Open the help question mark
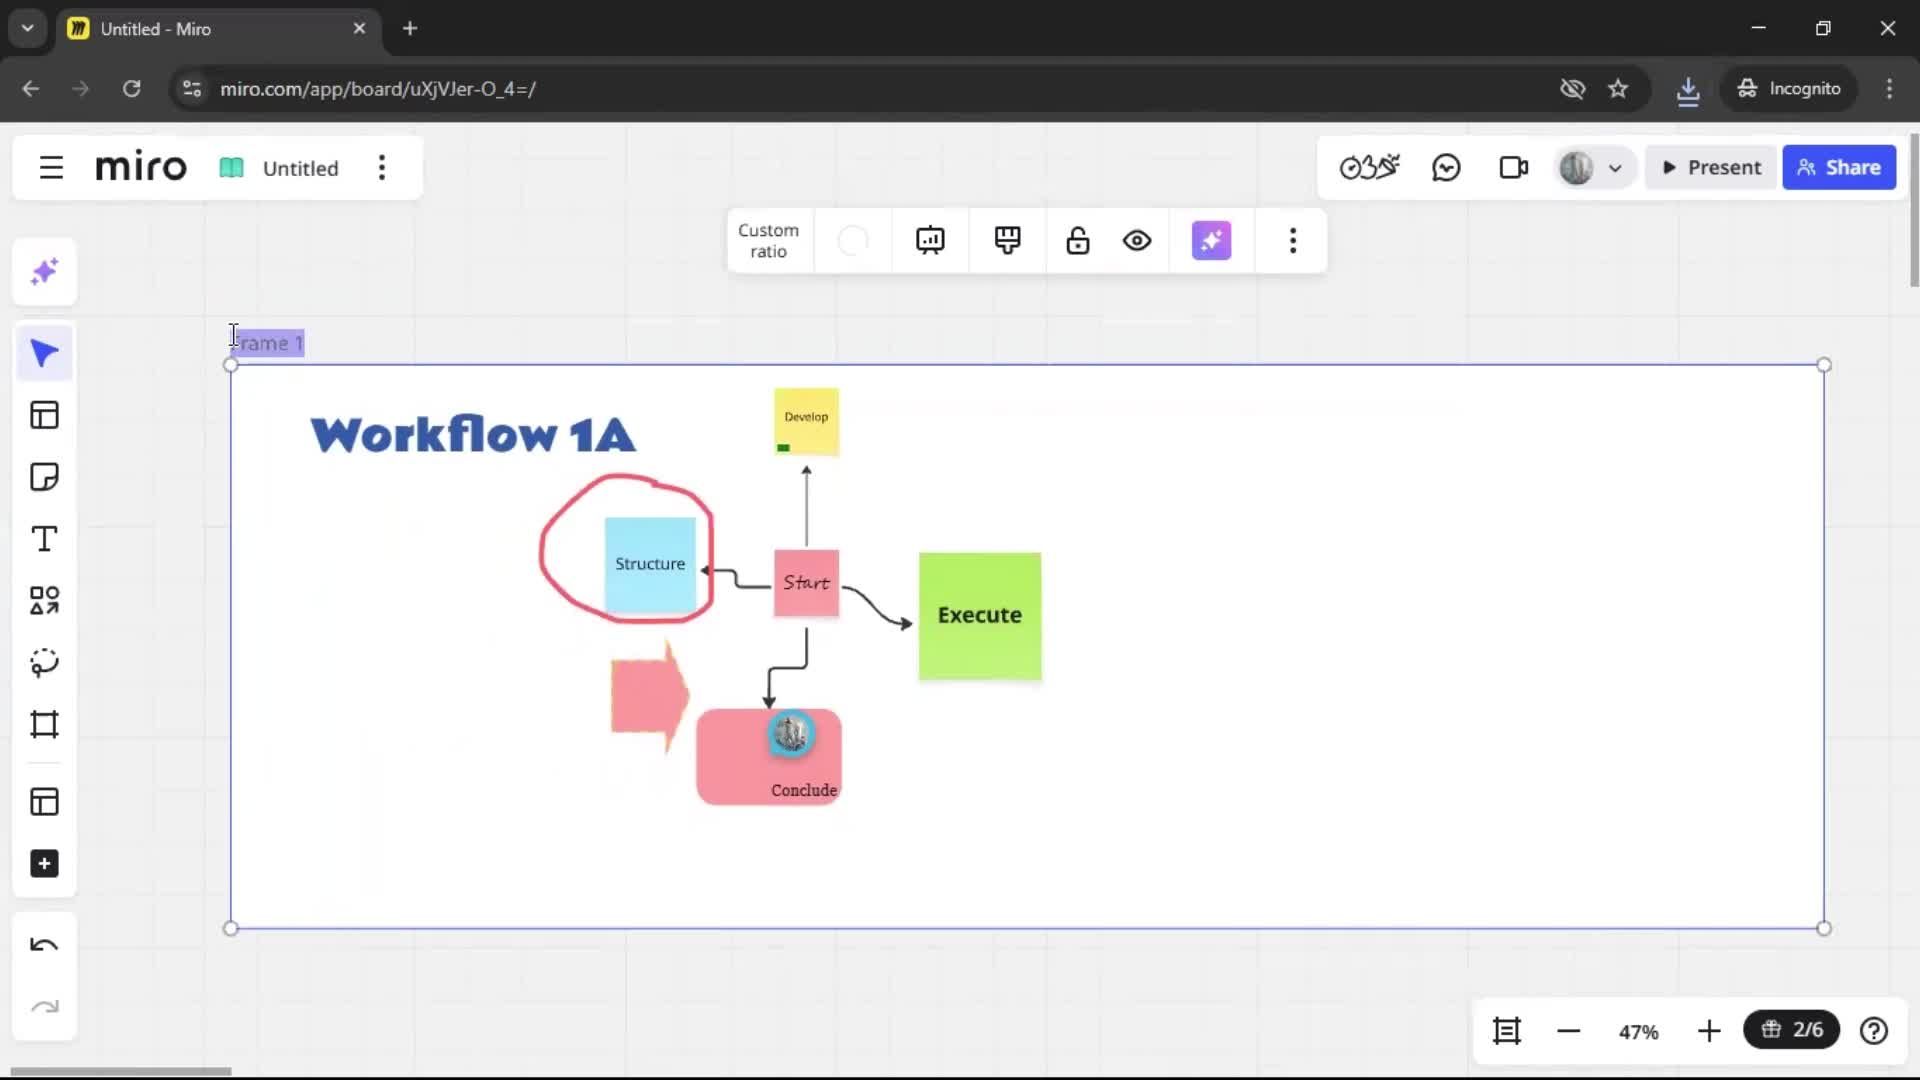The height and width of the screenshot is (1080, 1920). point(1874,1031)
